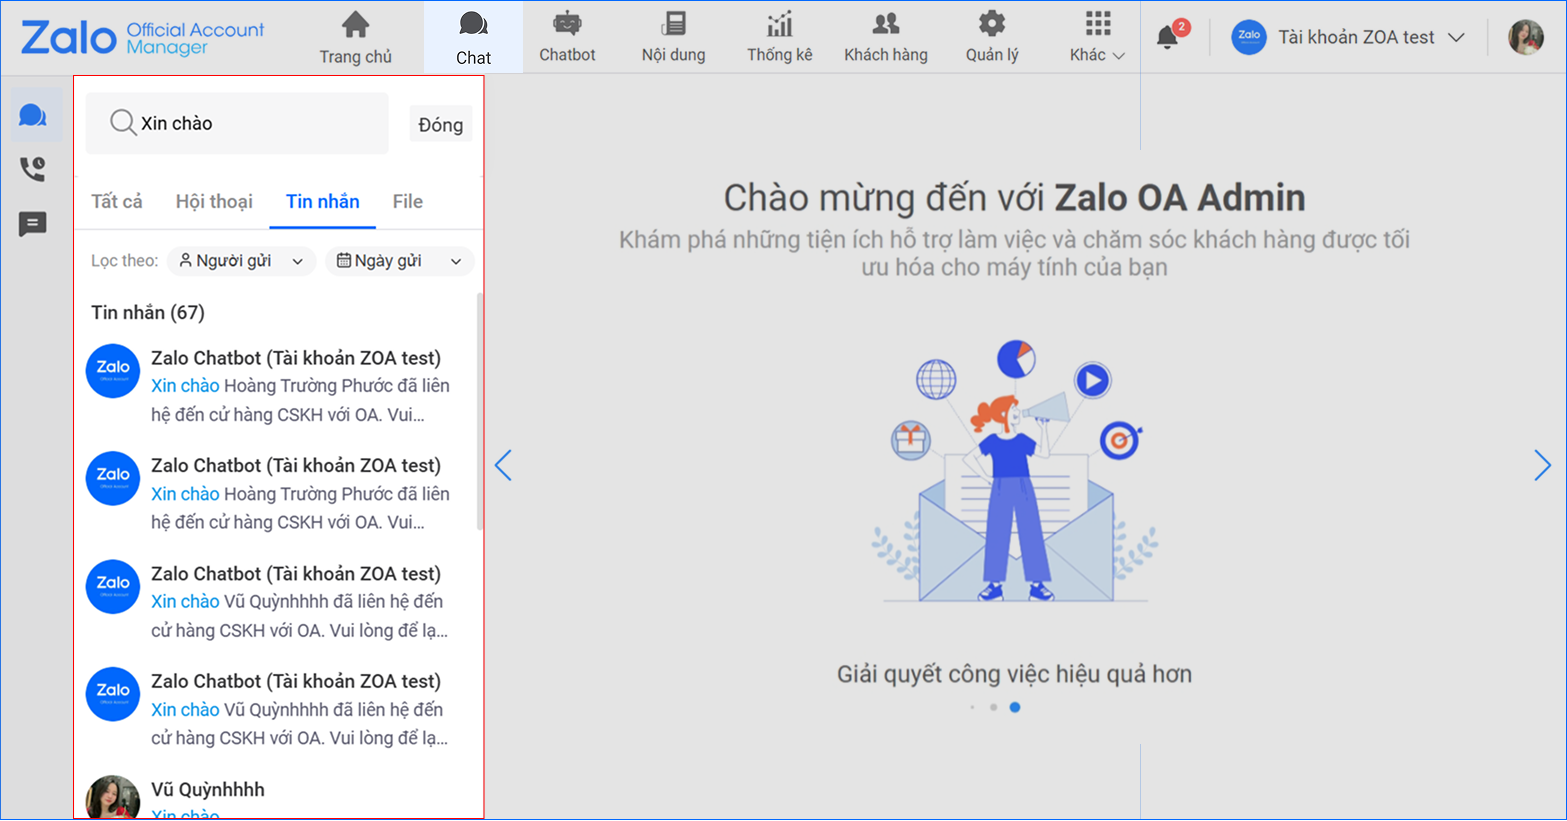Viewport: 1567px width, 821px height.
Task: Select first carousel pagination dot
Action: pos(972,707)
